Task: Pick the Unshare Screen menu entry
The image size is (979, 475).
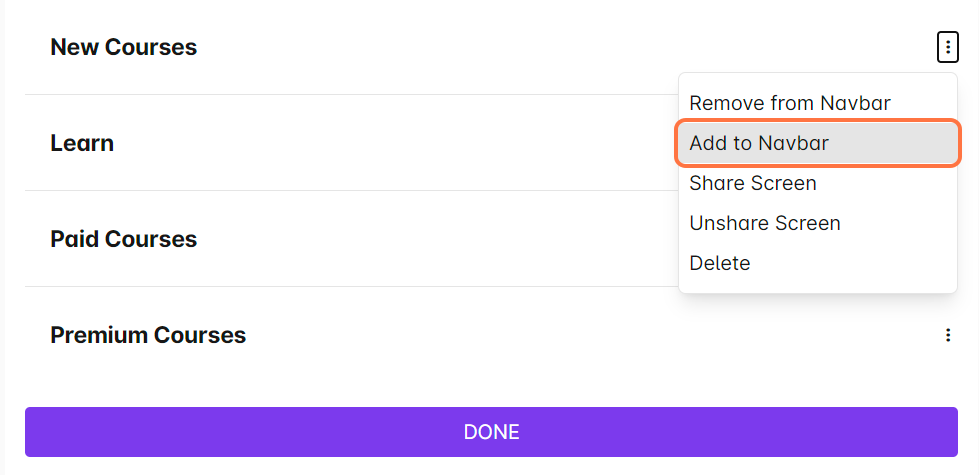Action: 764,223
